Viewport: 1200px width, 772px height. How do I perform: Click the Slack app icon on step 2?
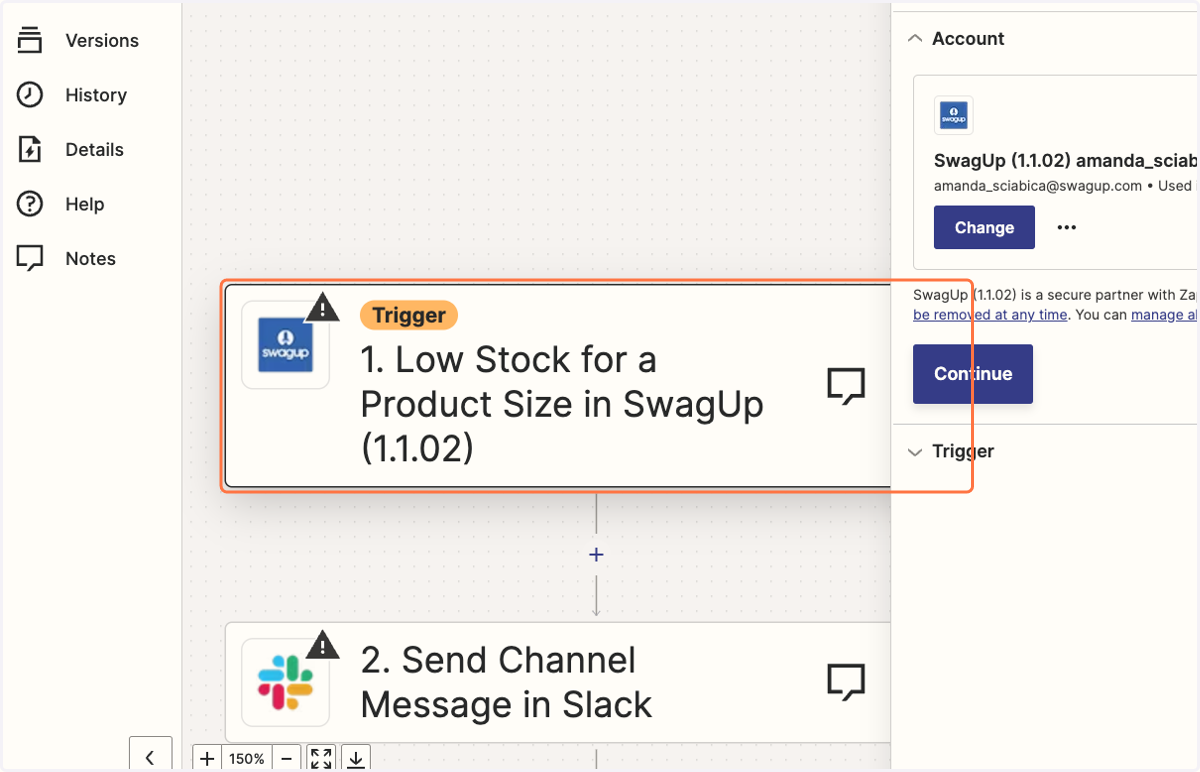point(285,682)
